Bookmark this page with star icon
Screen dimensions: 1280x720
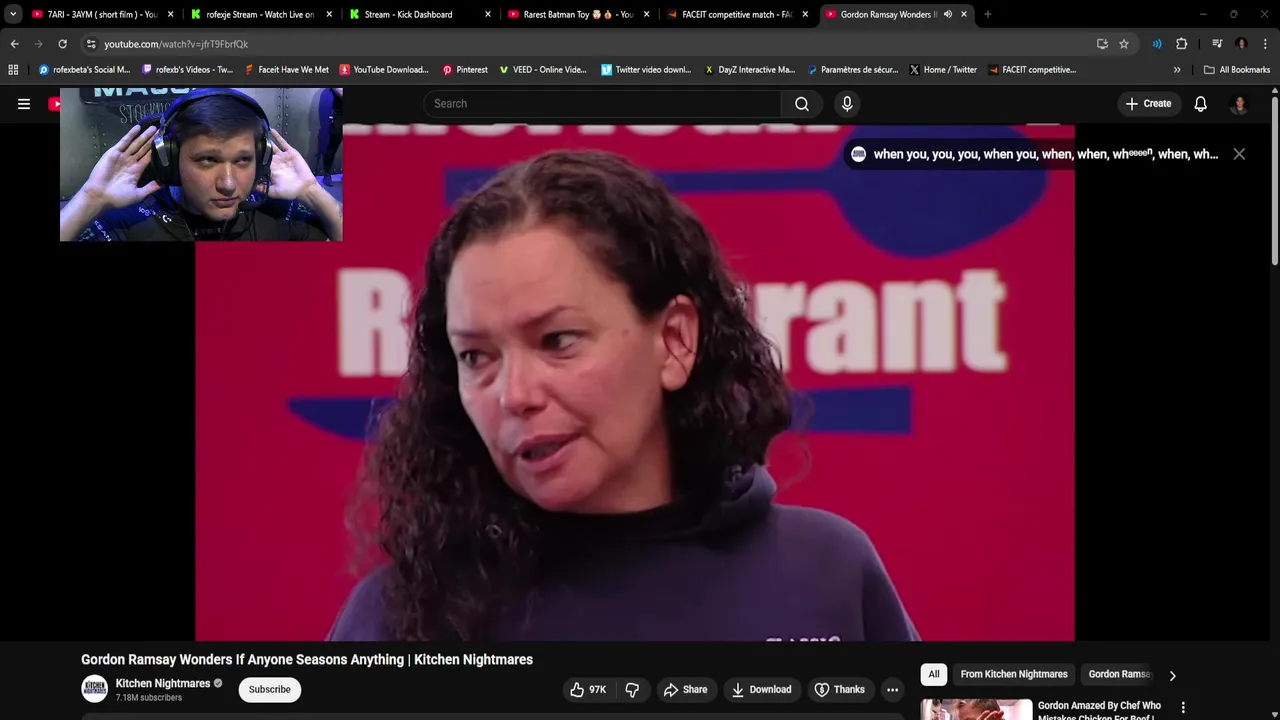tap(1124, 44)
